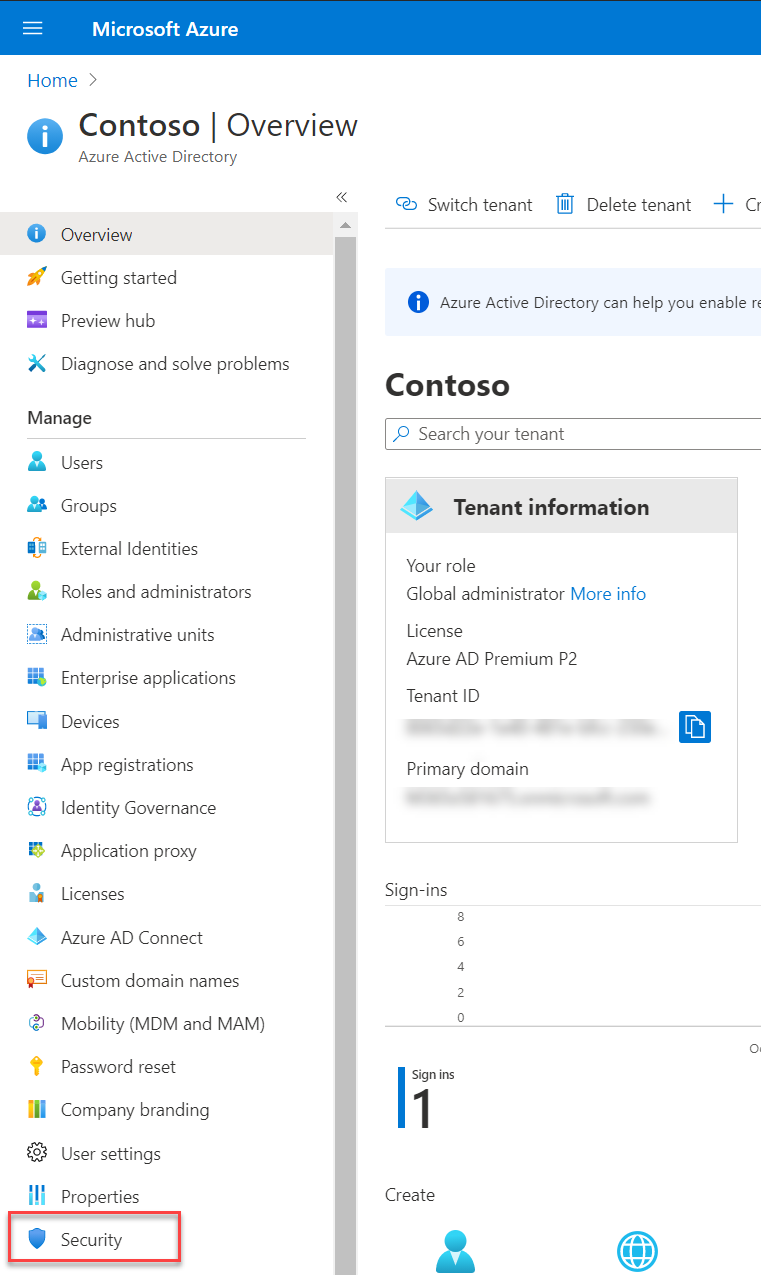The width and height of the screenshot is (761, 1275).
Task: Click the breadcrumb chevron after Home
Action: pos(93,80)
